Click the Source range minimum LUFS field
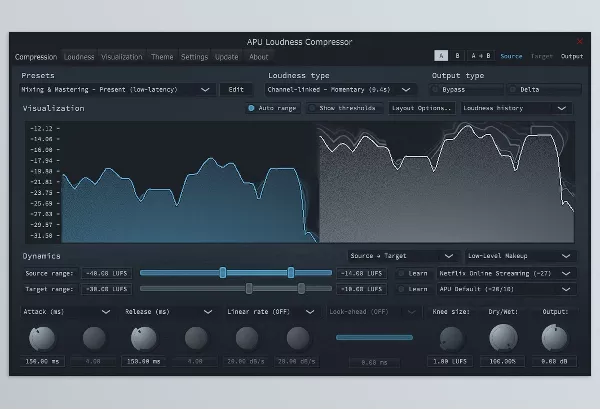Image resolution: width=600 pixels, height=409 pixels. click(107, 274)
